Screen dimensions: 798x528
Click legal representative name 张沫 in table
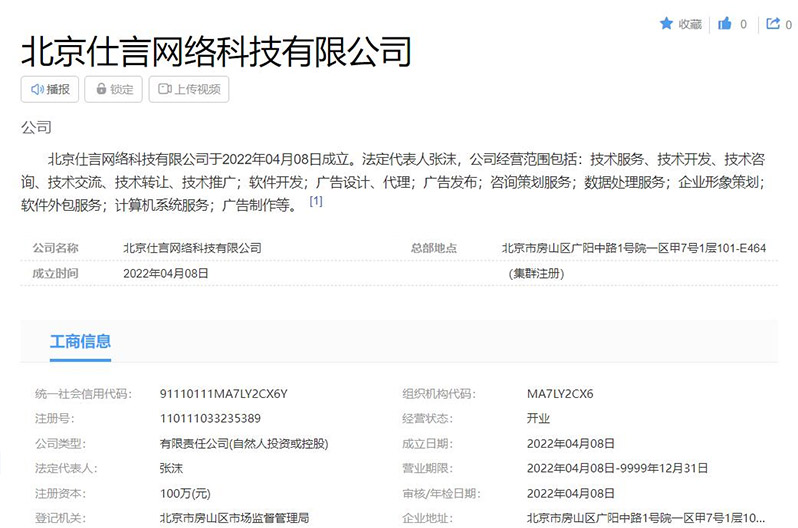(172, 468)
